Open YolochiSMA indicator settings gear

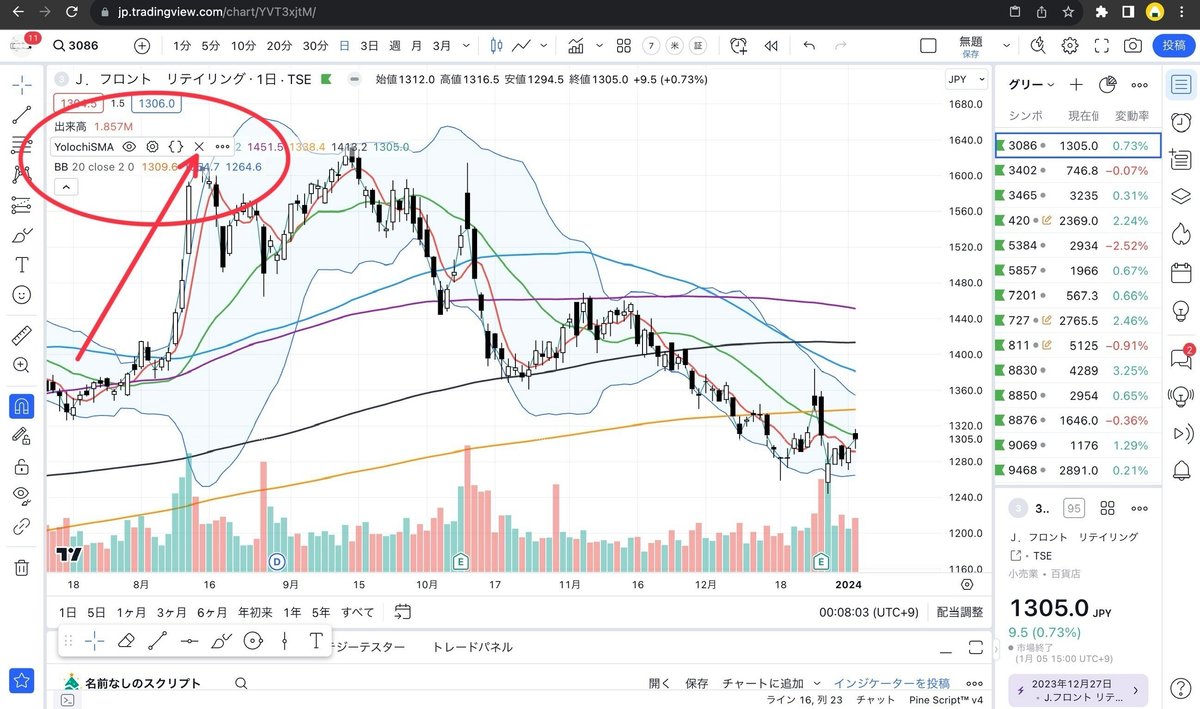(152, 146)
